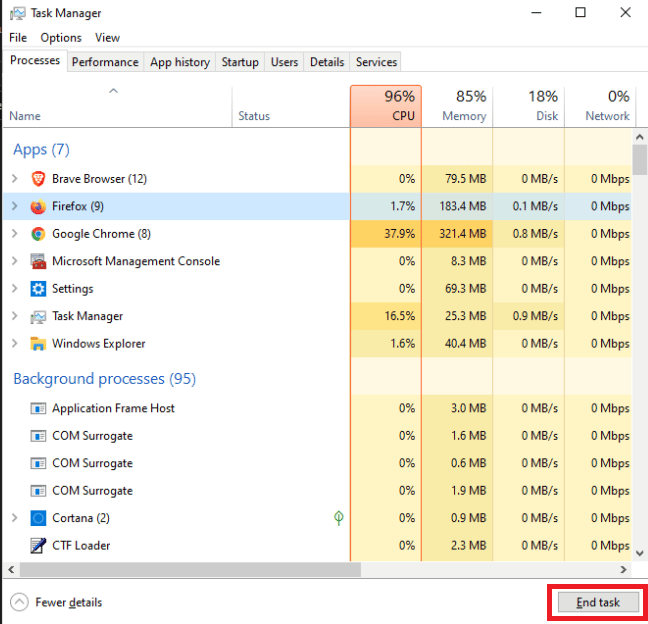Image resolution: width=648 pixels, height=624 pixels.
Task: Click the horizontal scrollbar right arrow
Action: coord(623,570)
